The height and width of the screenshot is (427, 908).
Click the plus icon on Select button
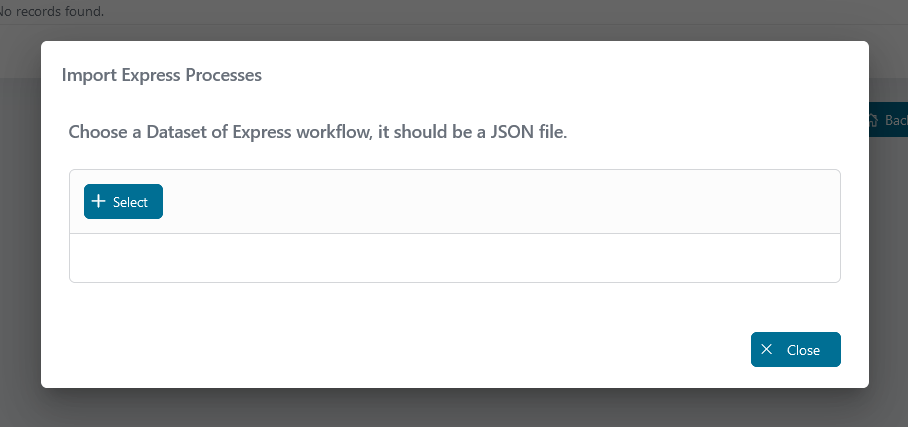[99, 201]
